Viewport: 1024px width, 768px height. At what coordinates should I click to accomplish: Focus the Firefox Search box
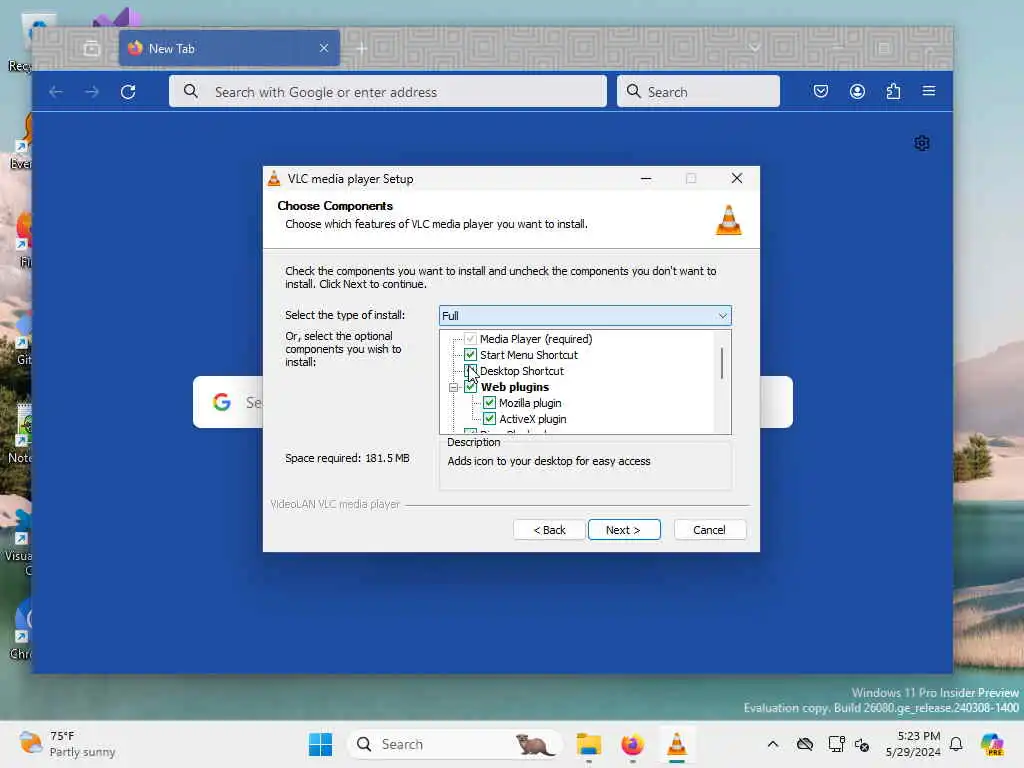click(698, 92)
